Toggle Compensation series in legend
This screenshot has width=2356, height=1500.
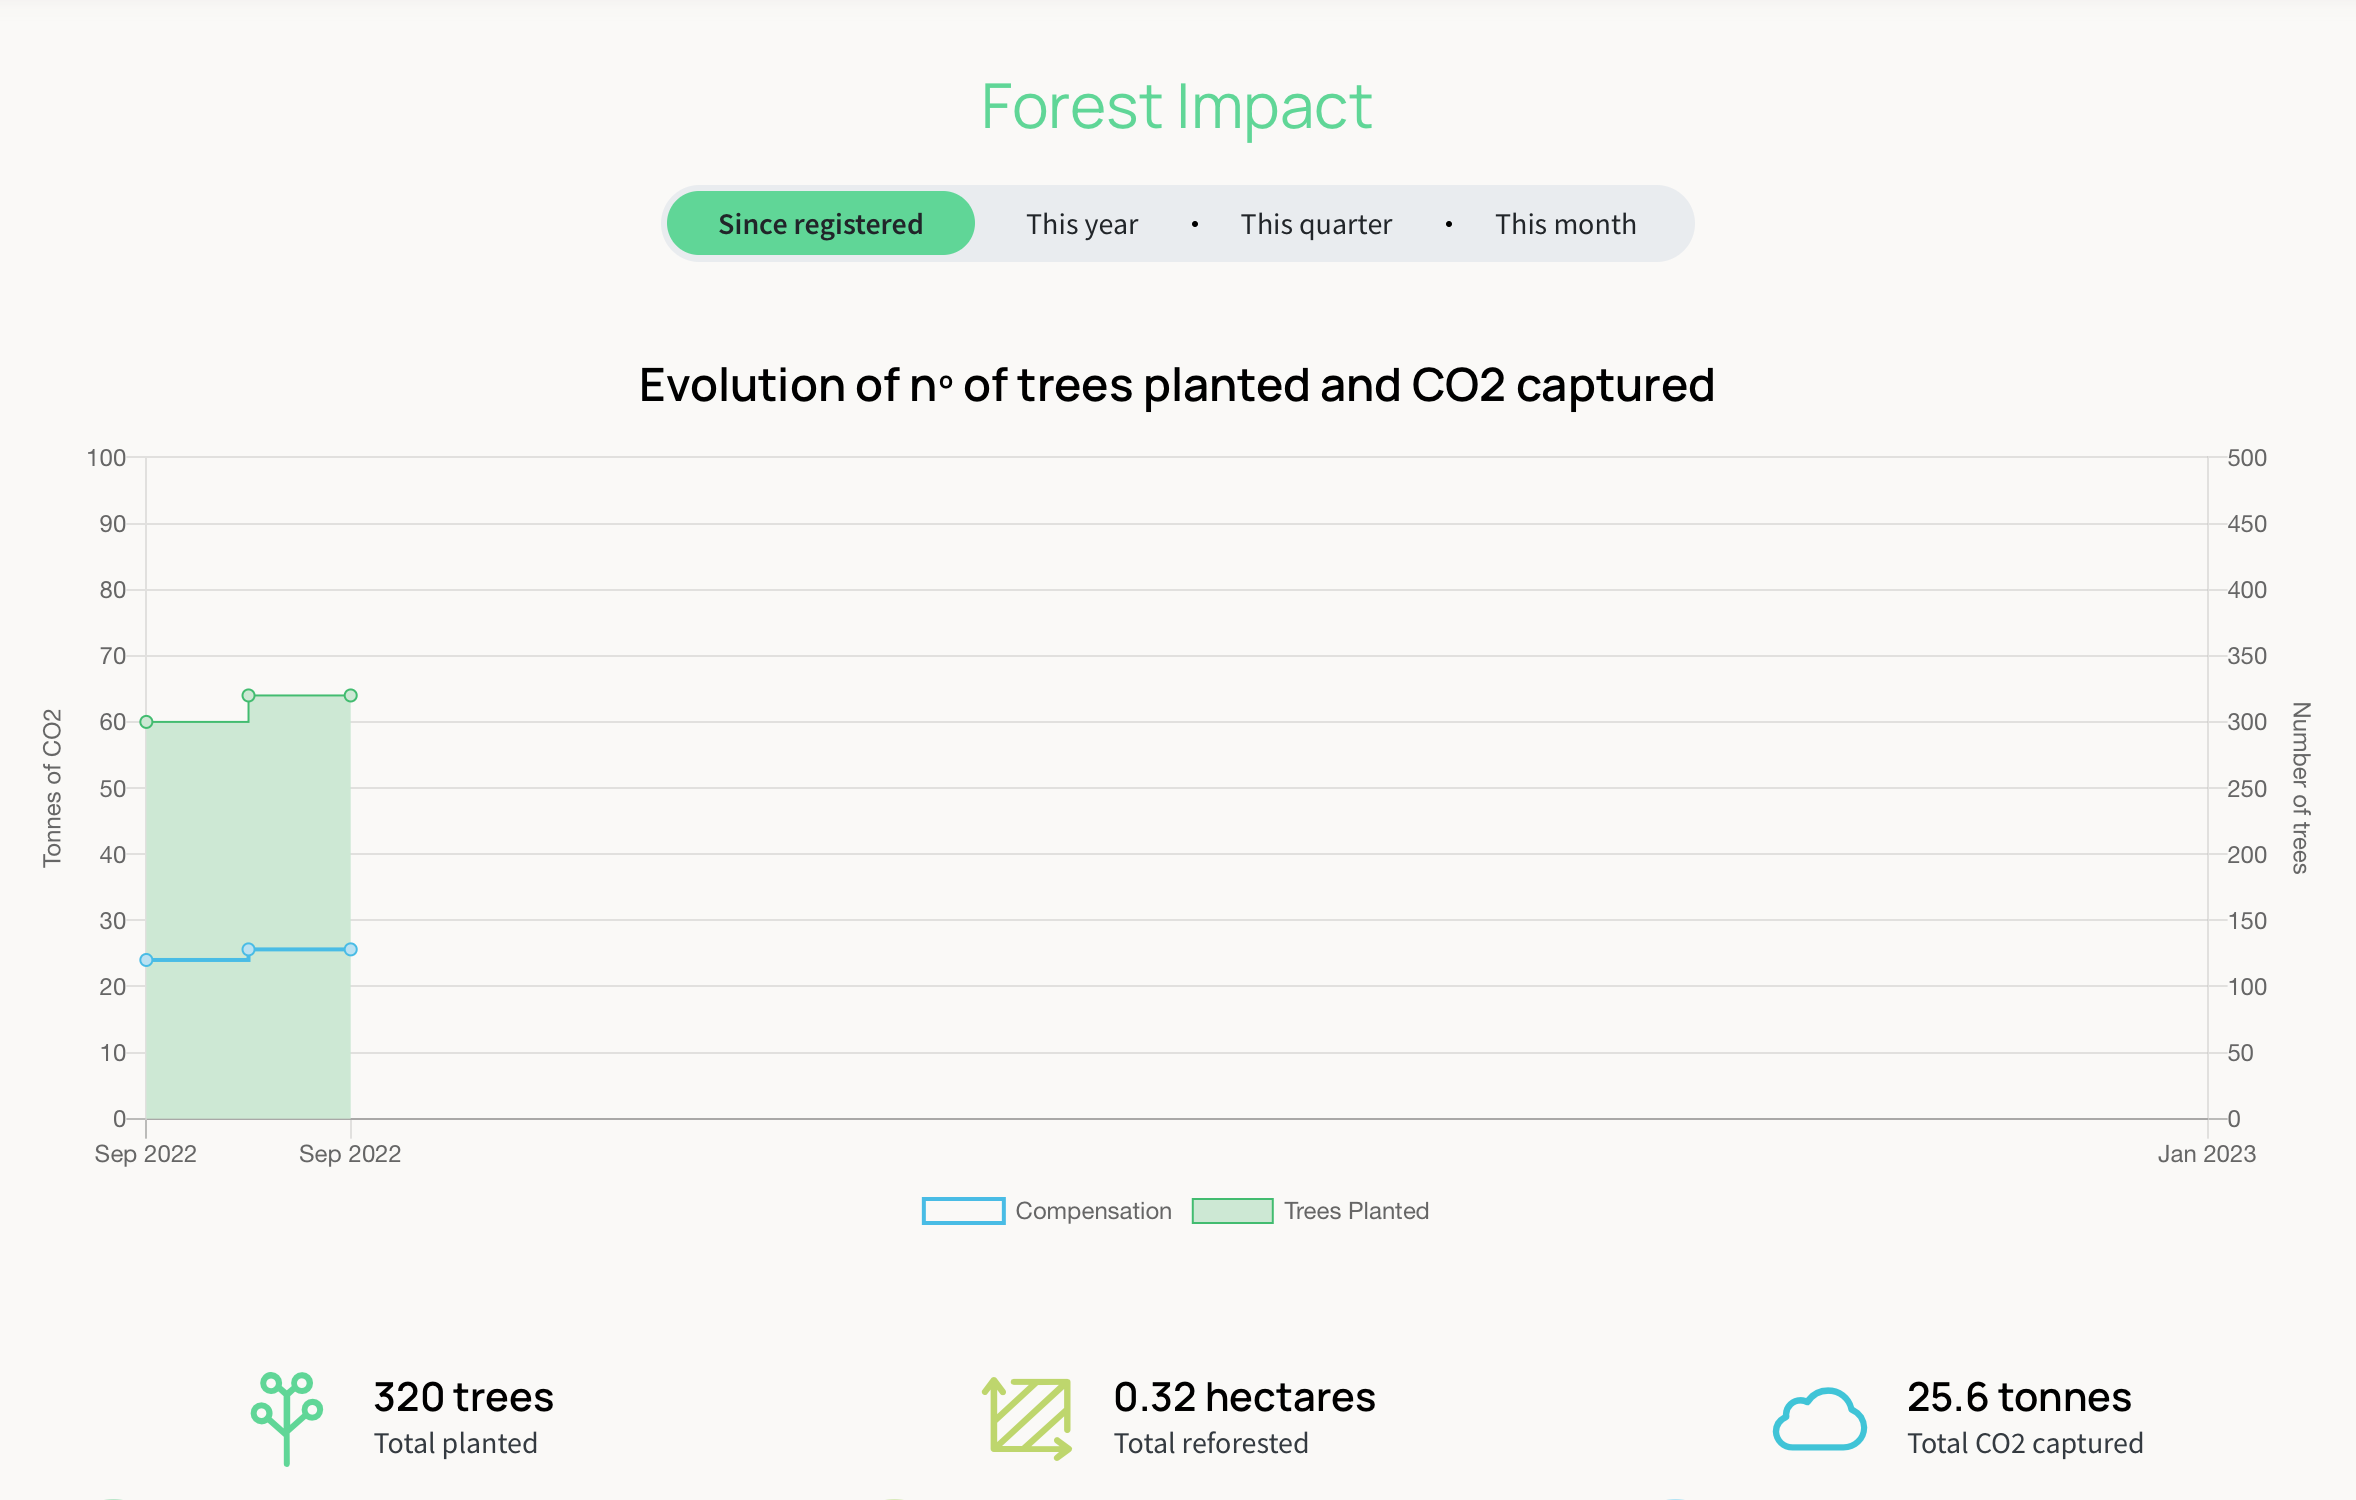[1093, 1211]
